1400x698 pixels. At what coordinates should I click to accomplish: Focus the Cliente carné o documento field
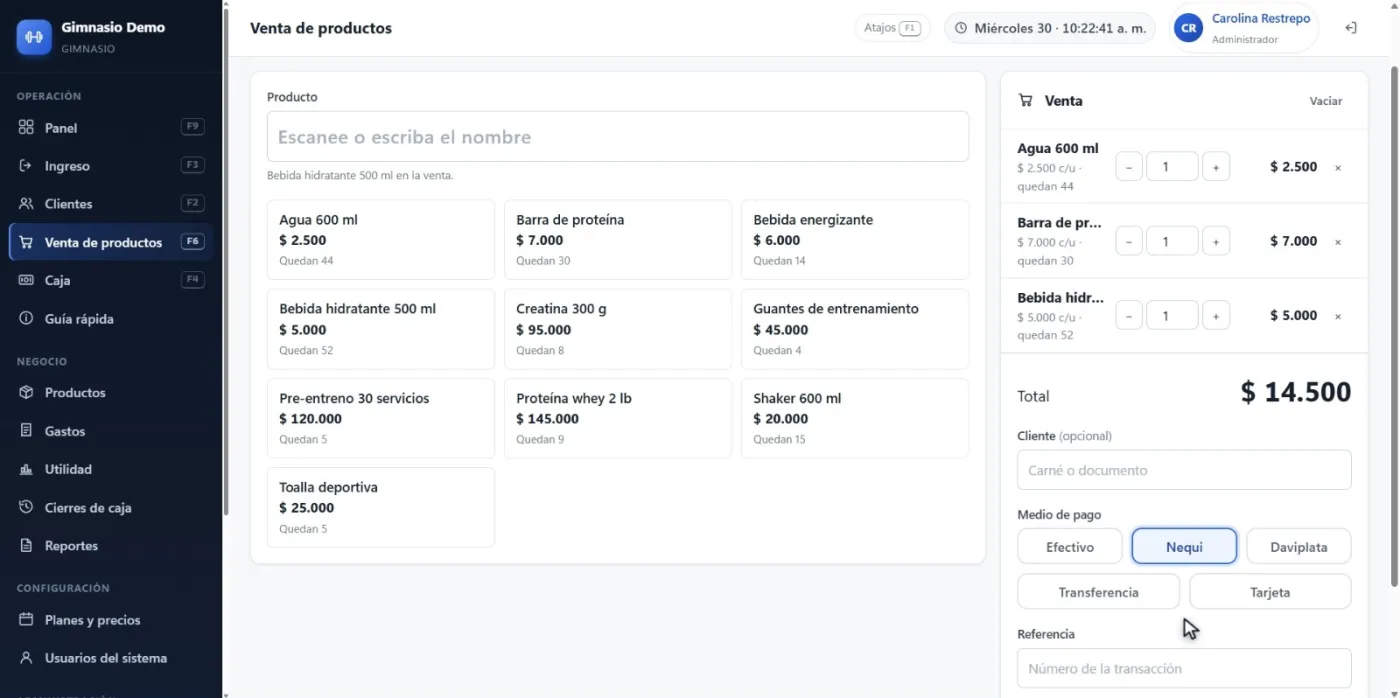click(x=1184, y=470)
